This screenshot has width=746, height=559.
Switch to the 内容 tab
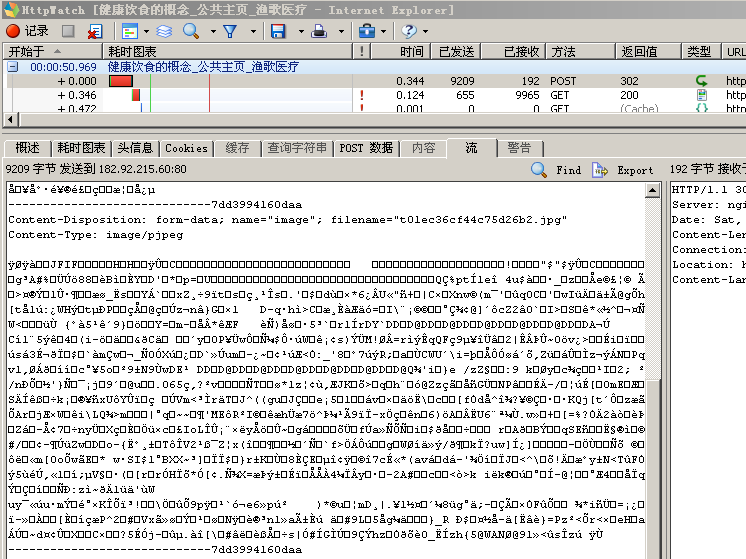click(x=423, y=148)
